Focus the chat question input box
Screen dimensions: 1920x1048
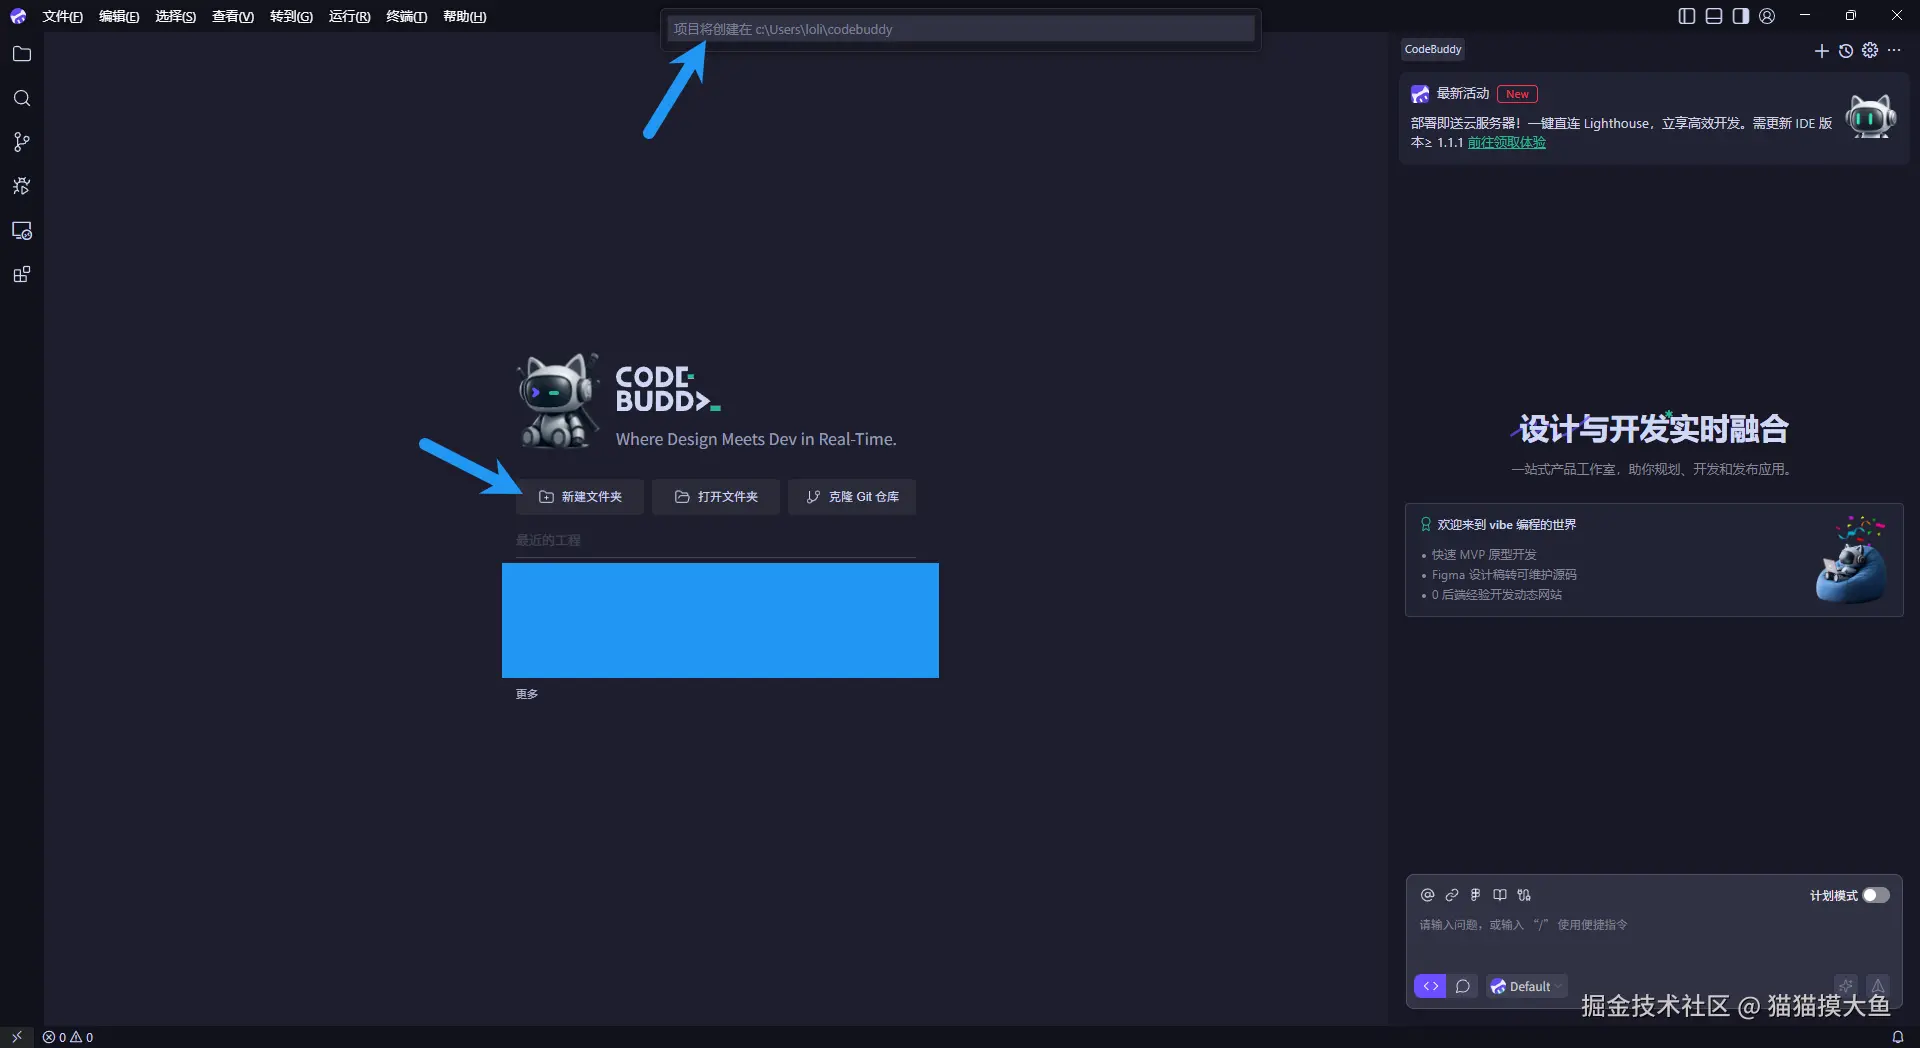click(x=1654, y=925)
